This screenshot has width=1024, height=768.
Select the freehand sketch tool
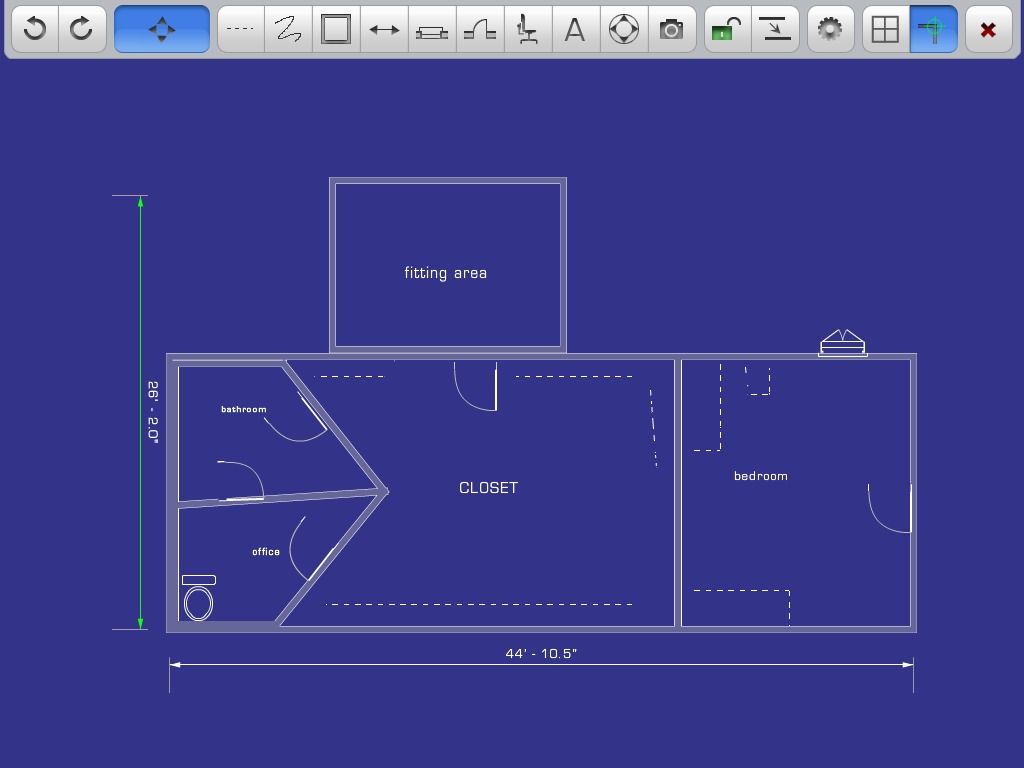tap(287, 29)
